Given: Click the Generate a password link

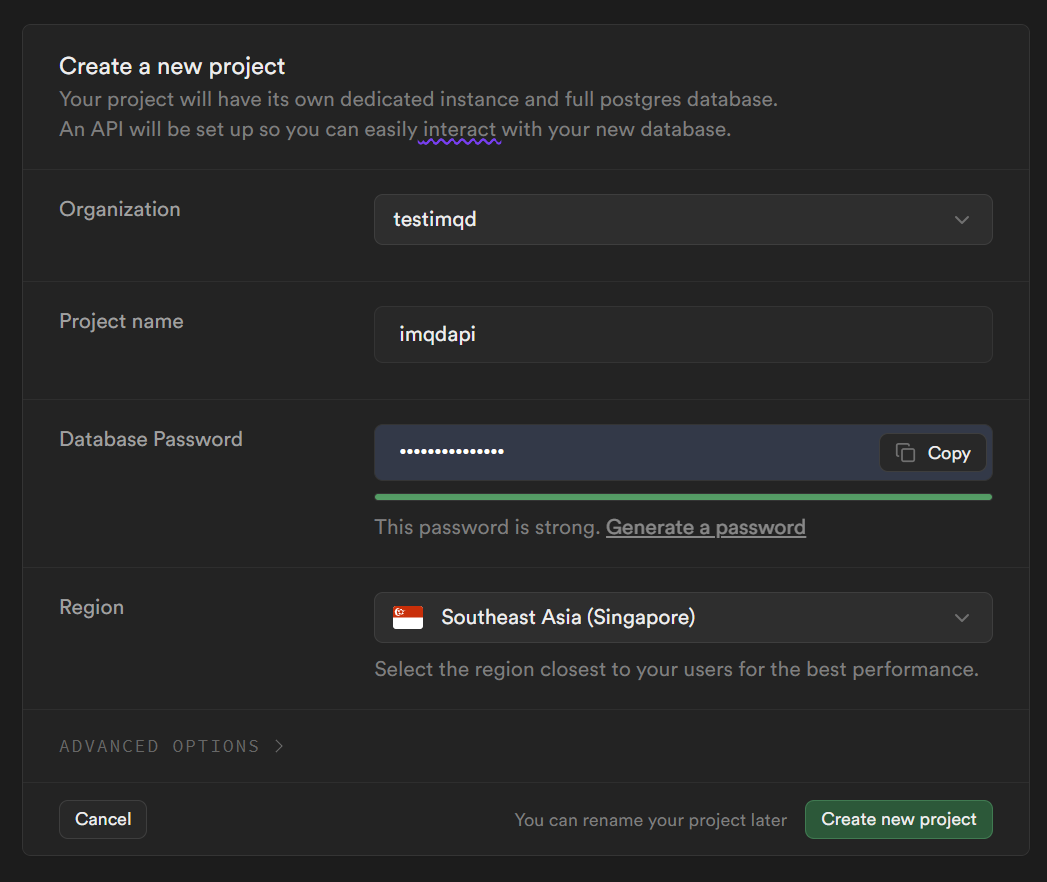Looking at the screenshot, I should pyautogui.click(x=705, y=527).
